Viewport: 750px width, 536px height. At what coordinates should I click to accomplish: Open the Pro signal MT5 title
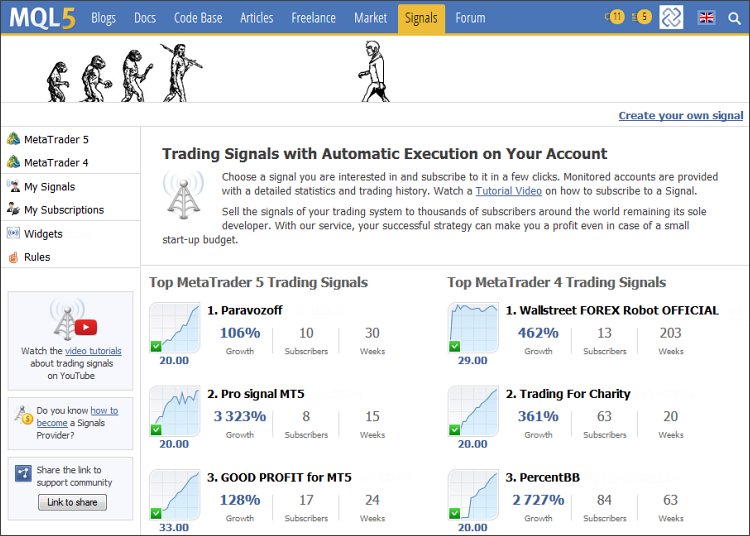tap(256, 394)
